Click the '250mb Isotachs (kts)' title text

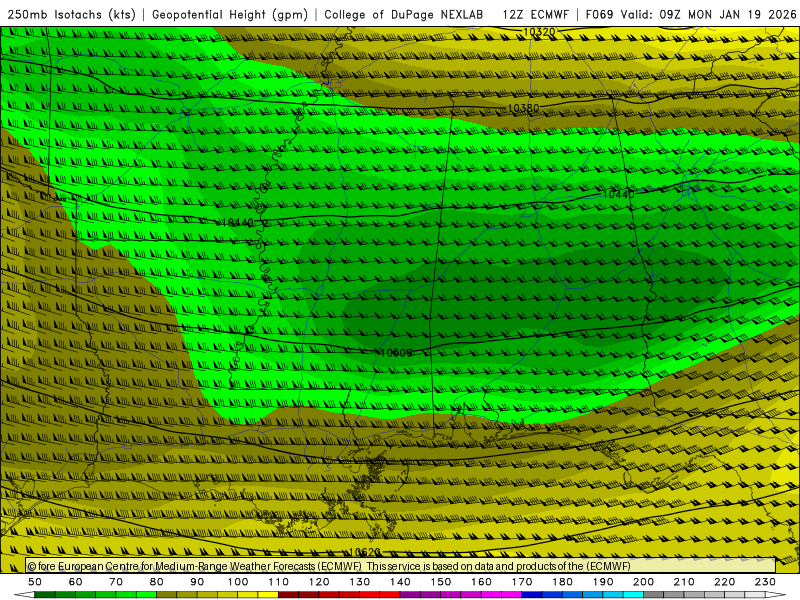click(x=71, y=14)
